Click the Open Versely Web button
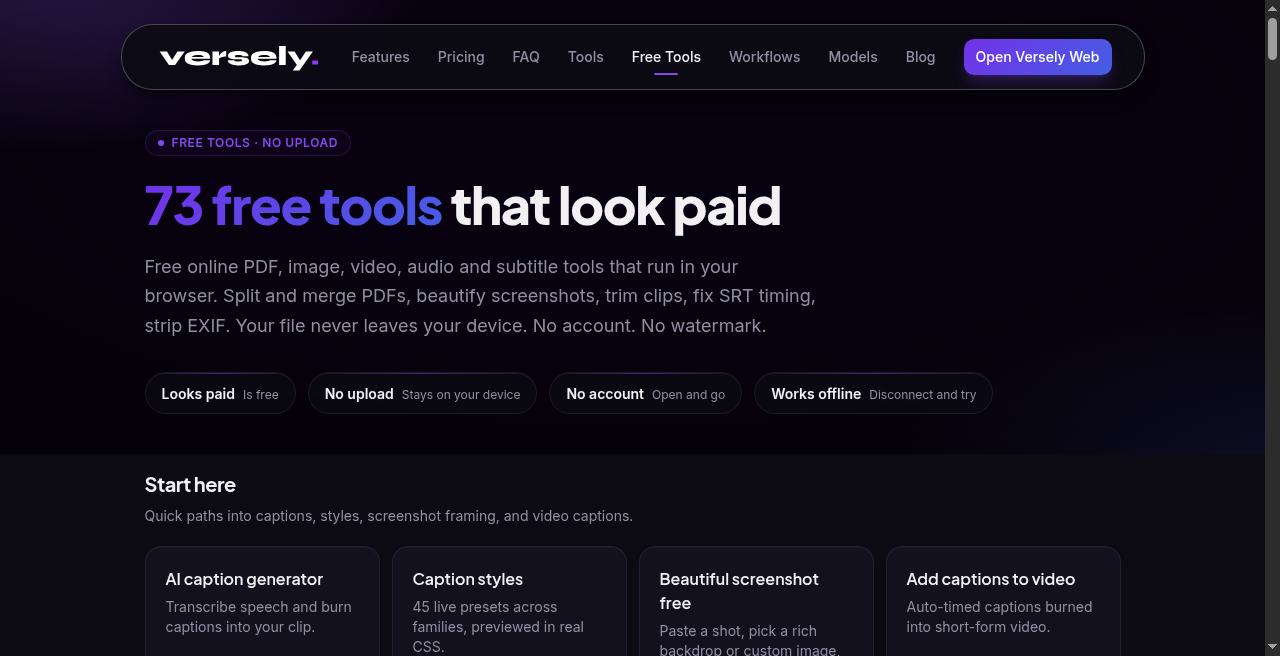This screenshot has width=1280, height=656. 1037,57
